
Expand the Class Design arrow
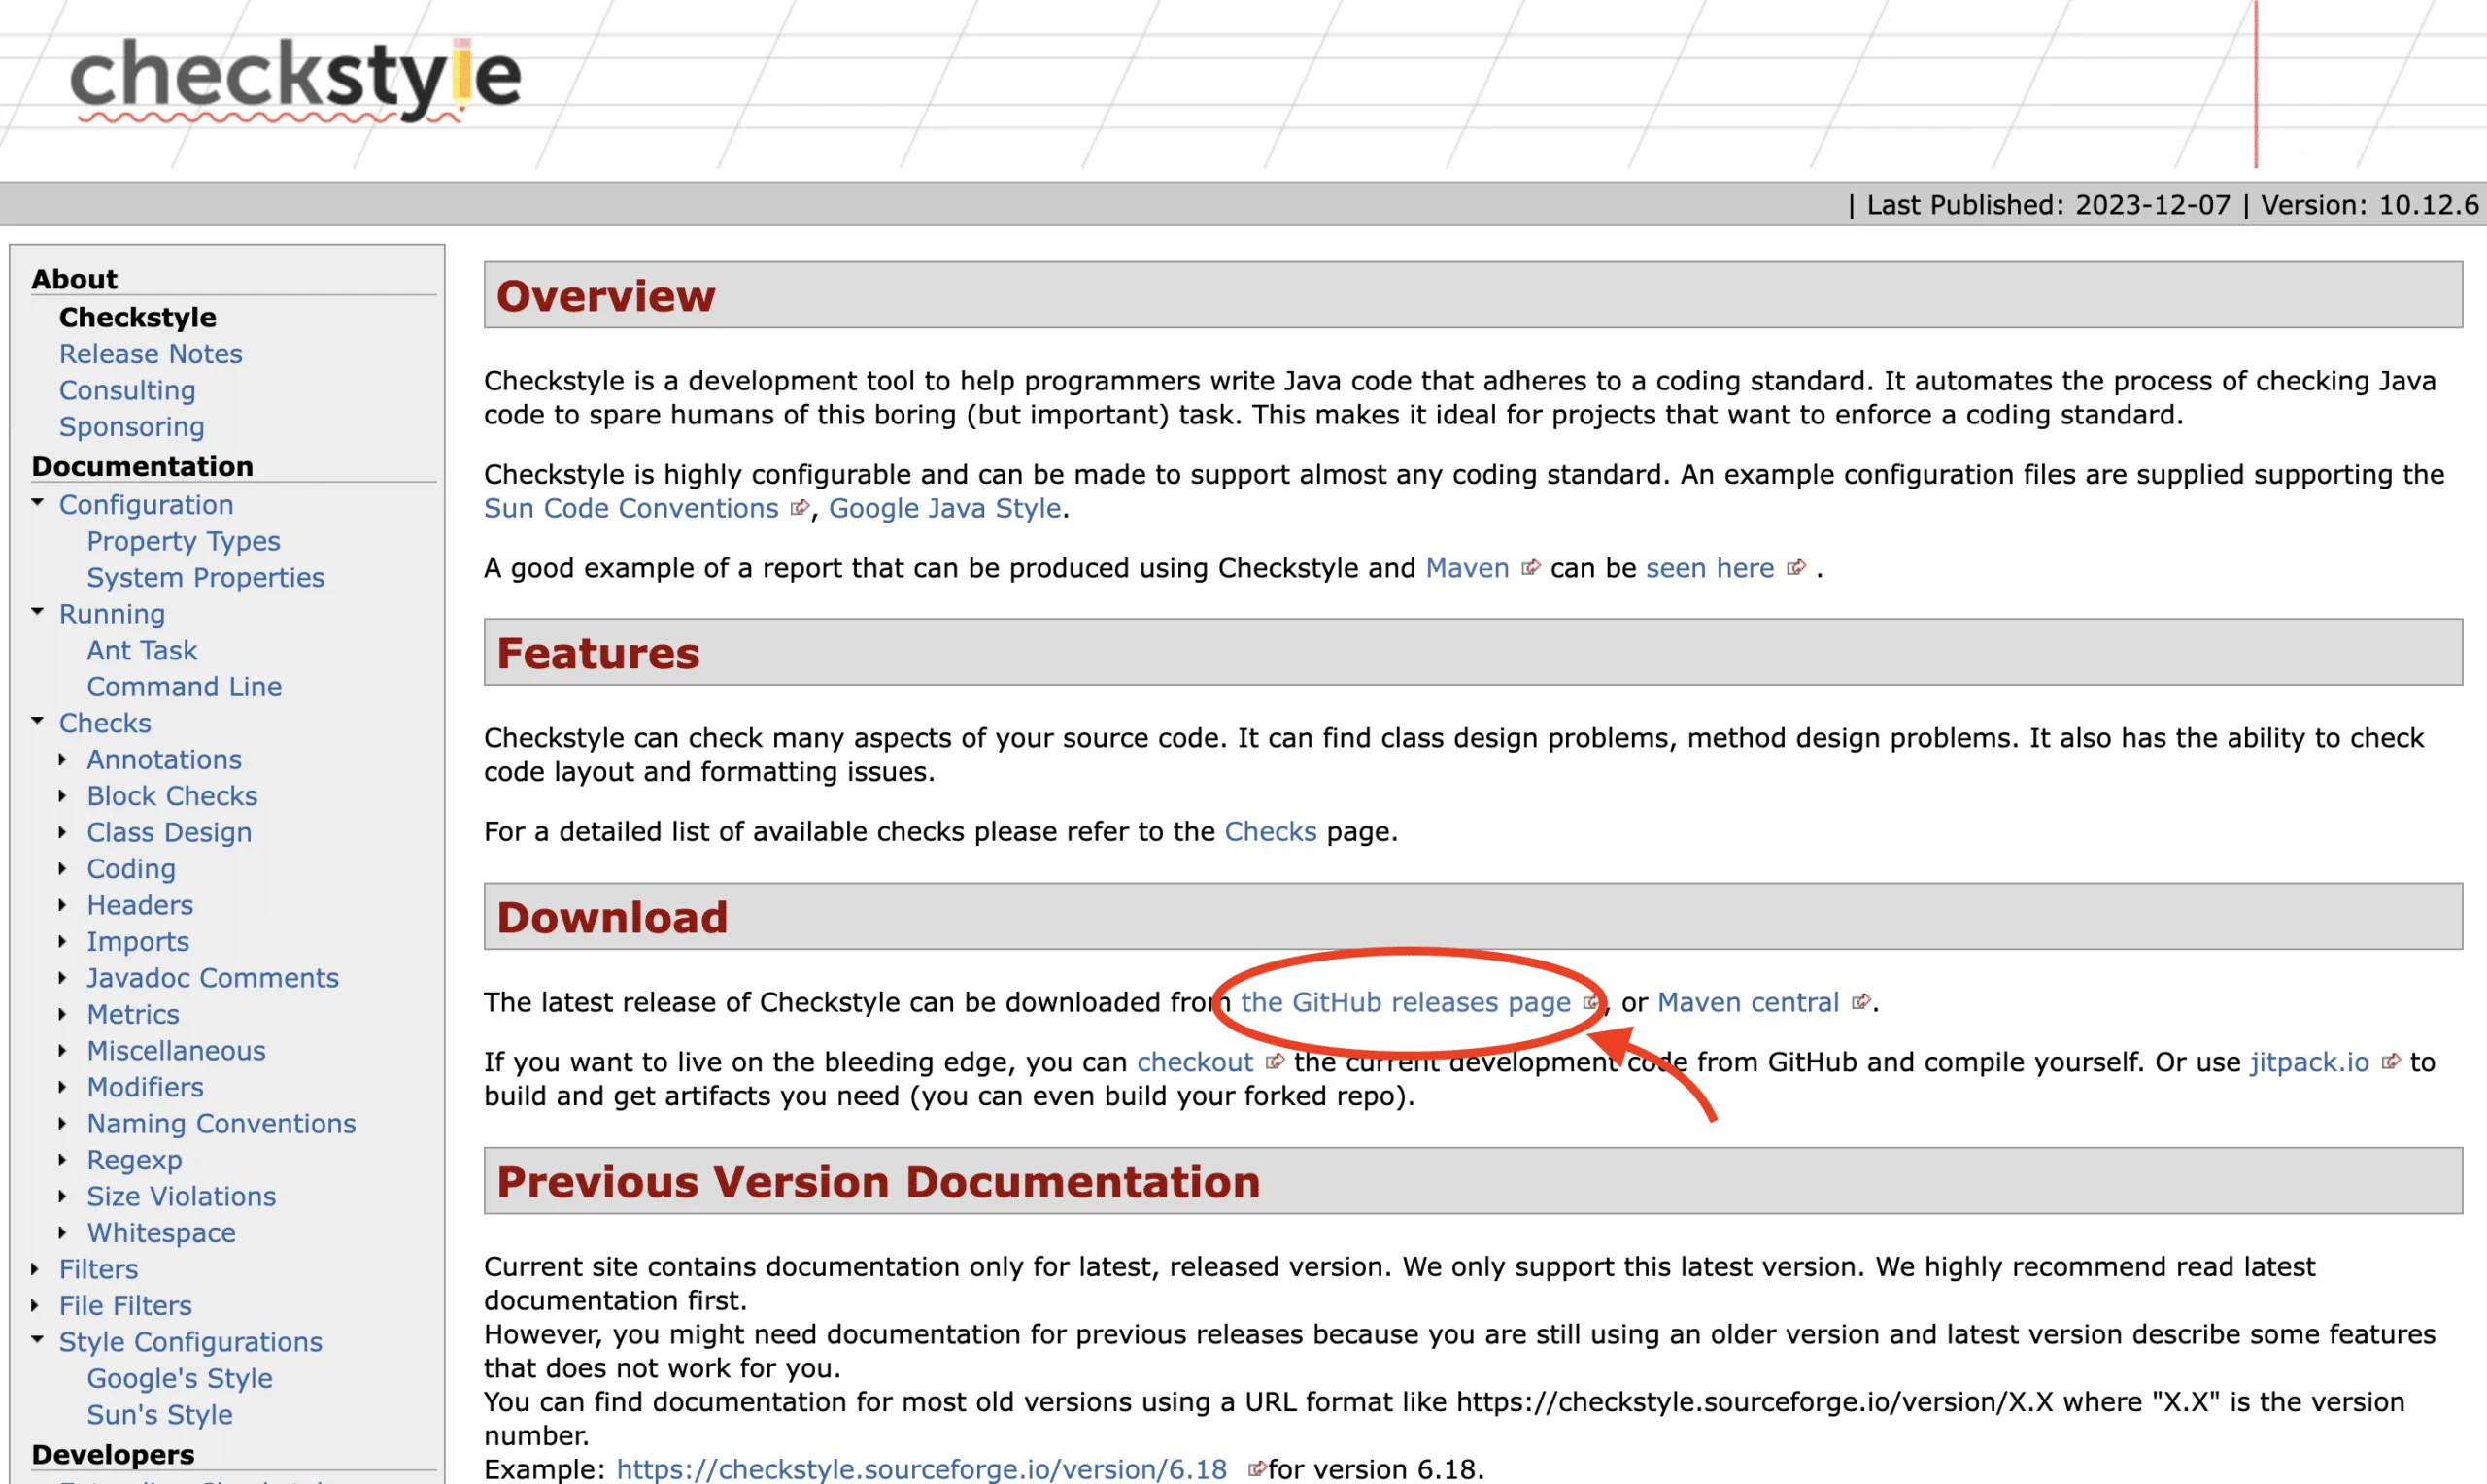(x=62, y=833)
